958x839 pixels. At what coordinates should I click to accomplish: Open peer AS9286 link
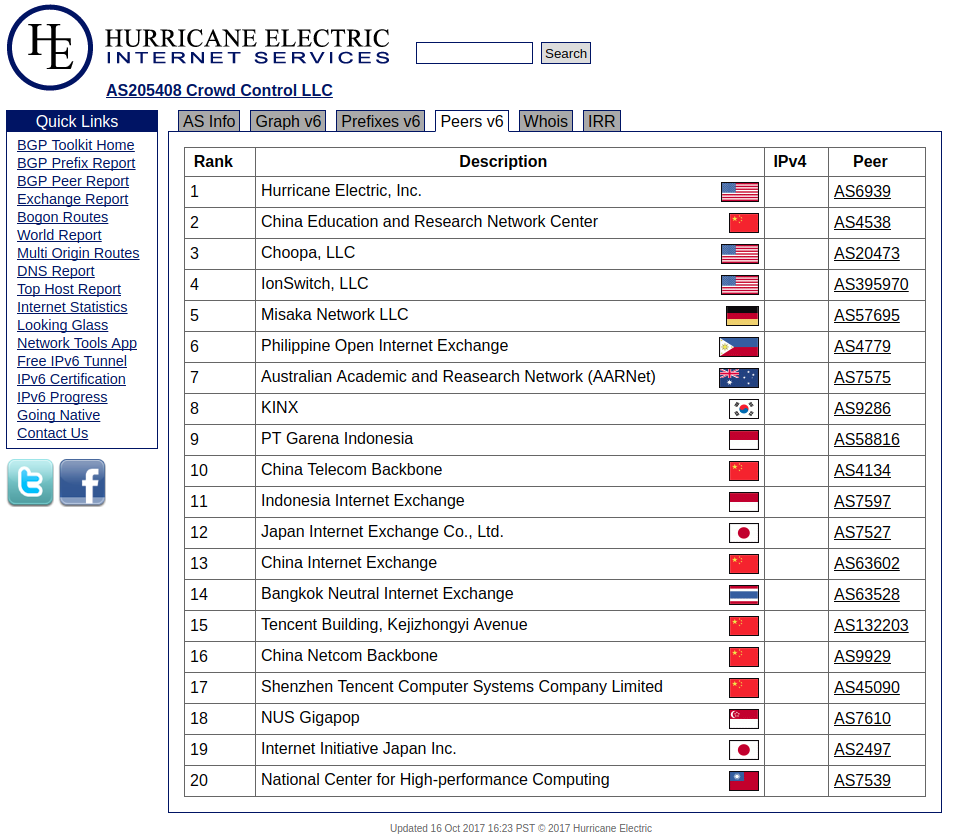coord(862,409)
